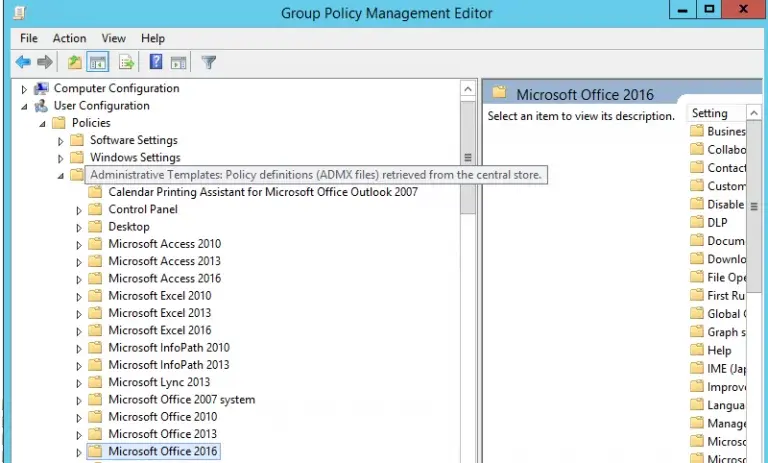Toggle the Show/Hide Action Pane icon
Viewport: 768px width, 463px height.
178,62
